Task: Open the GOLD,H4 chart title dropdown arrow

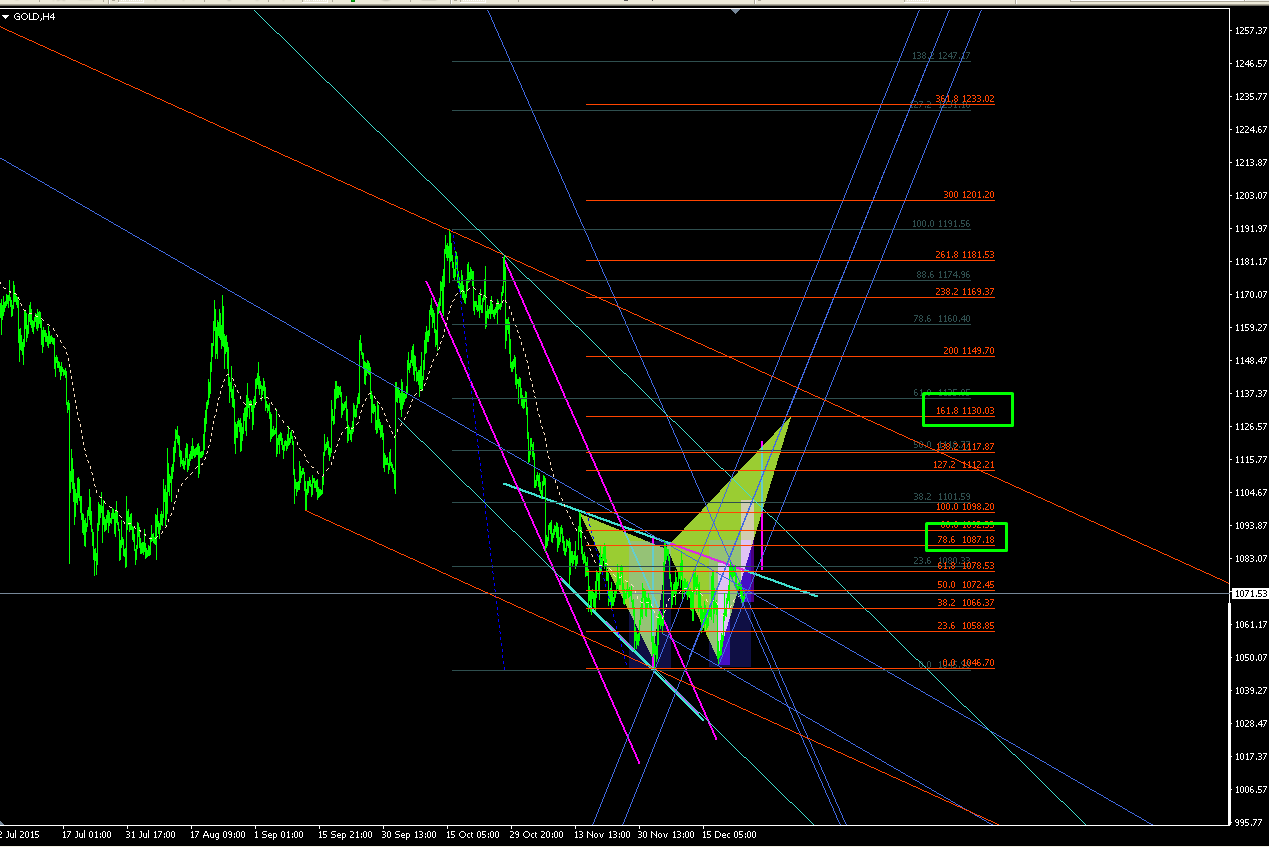Action: (x=6, y=17)
